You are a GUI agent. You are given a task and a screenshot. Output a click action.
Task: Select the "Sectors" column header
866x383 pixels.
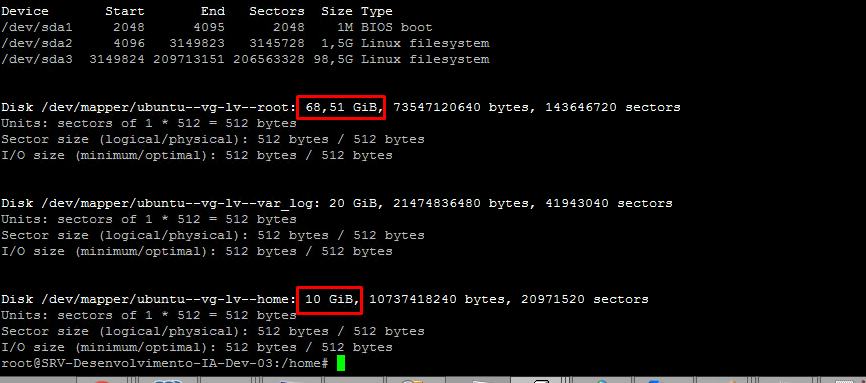pos(277,11)
